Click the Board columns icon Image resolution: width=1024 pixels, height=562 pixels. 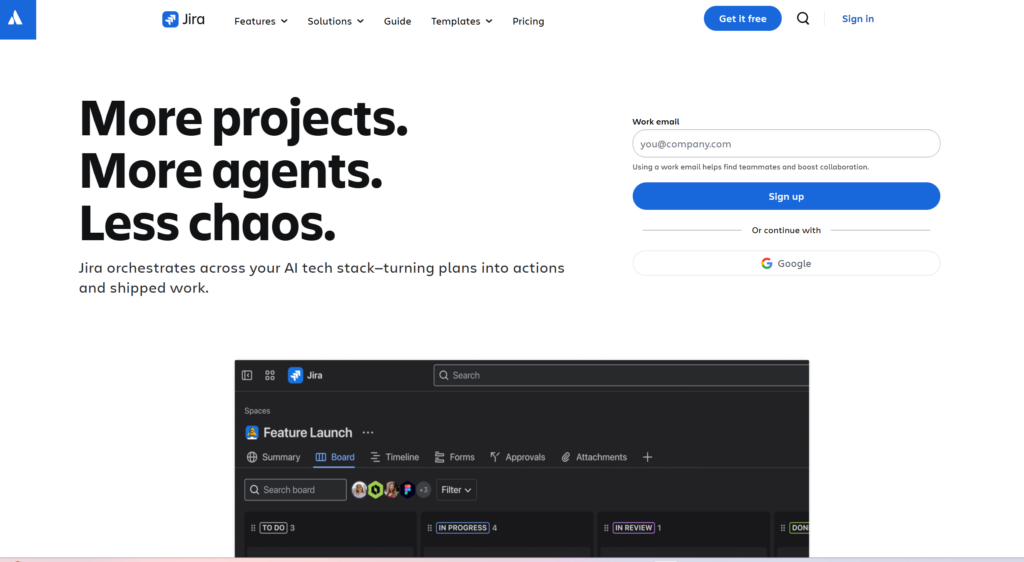click(x=321, y=458)
